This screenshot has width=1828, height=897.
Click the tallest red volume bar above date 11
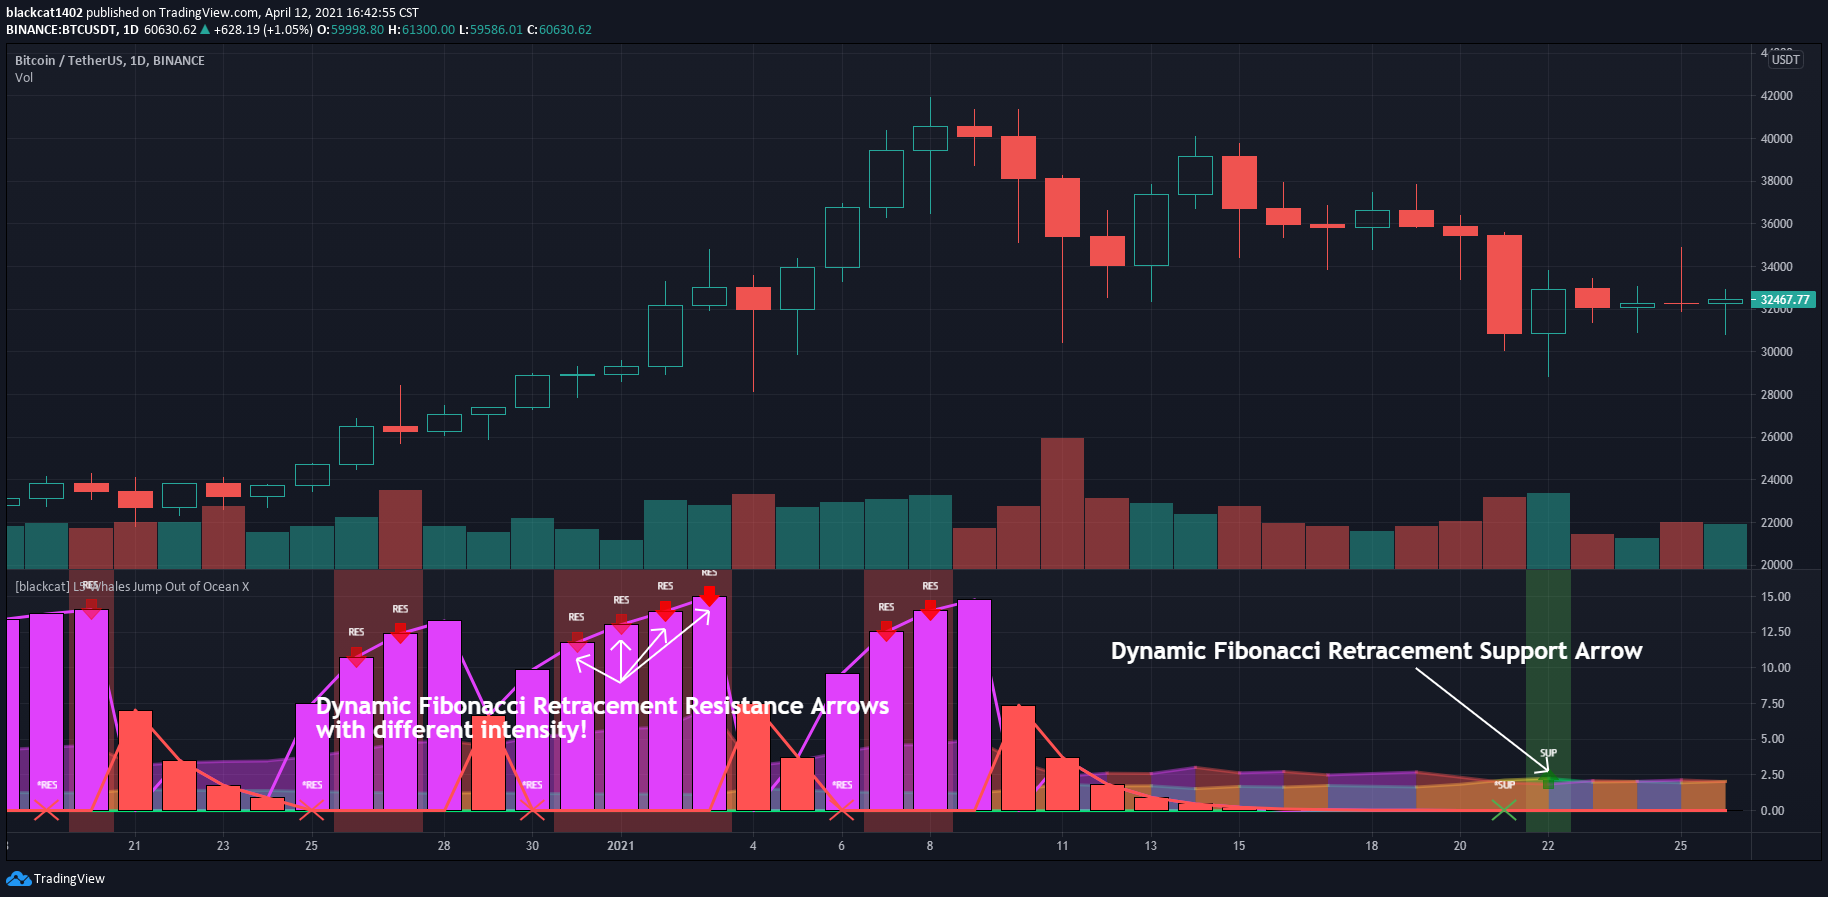pos(1062,503)
